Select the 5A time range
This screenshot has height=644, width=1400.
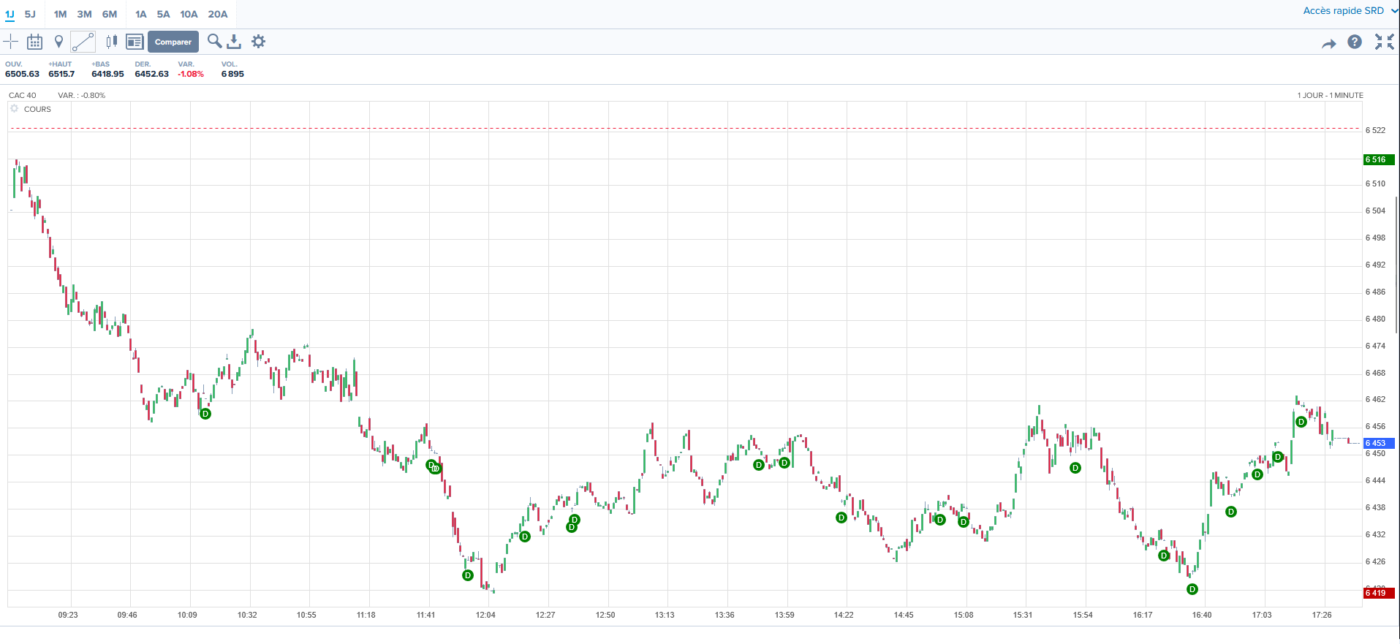coord(163,14)
